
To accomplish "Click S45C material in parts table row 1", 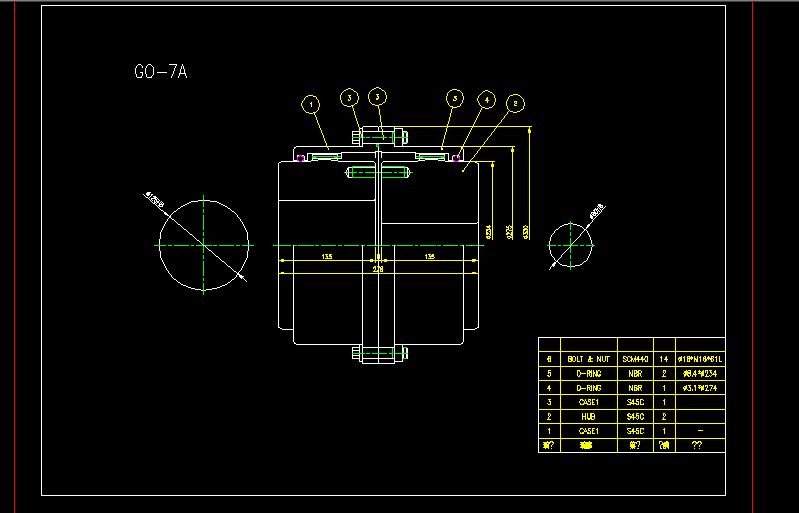I will pyautogui.click(x=635, y=430).
